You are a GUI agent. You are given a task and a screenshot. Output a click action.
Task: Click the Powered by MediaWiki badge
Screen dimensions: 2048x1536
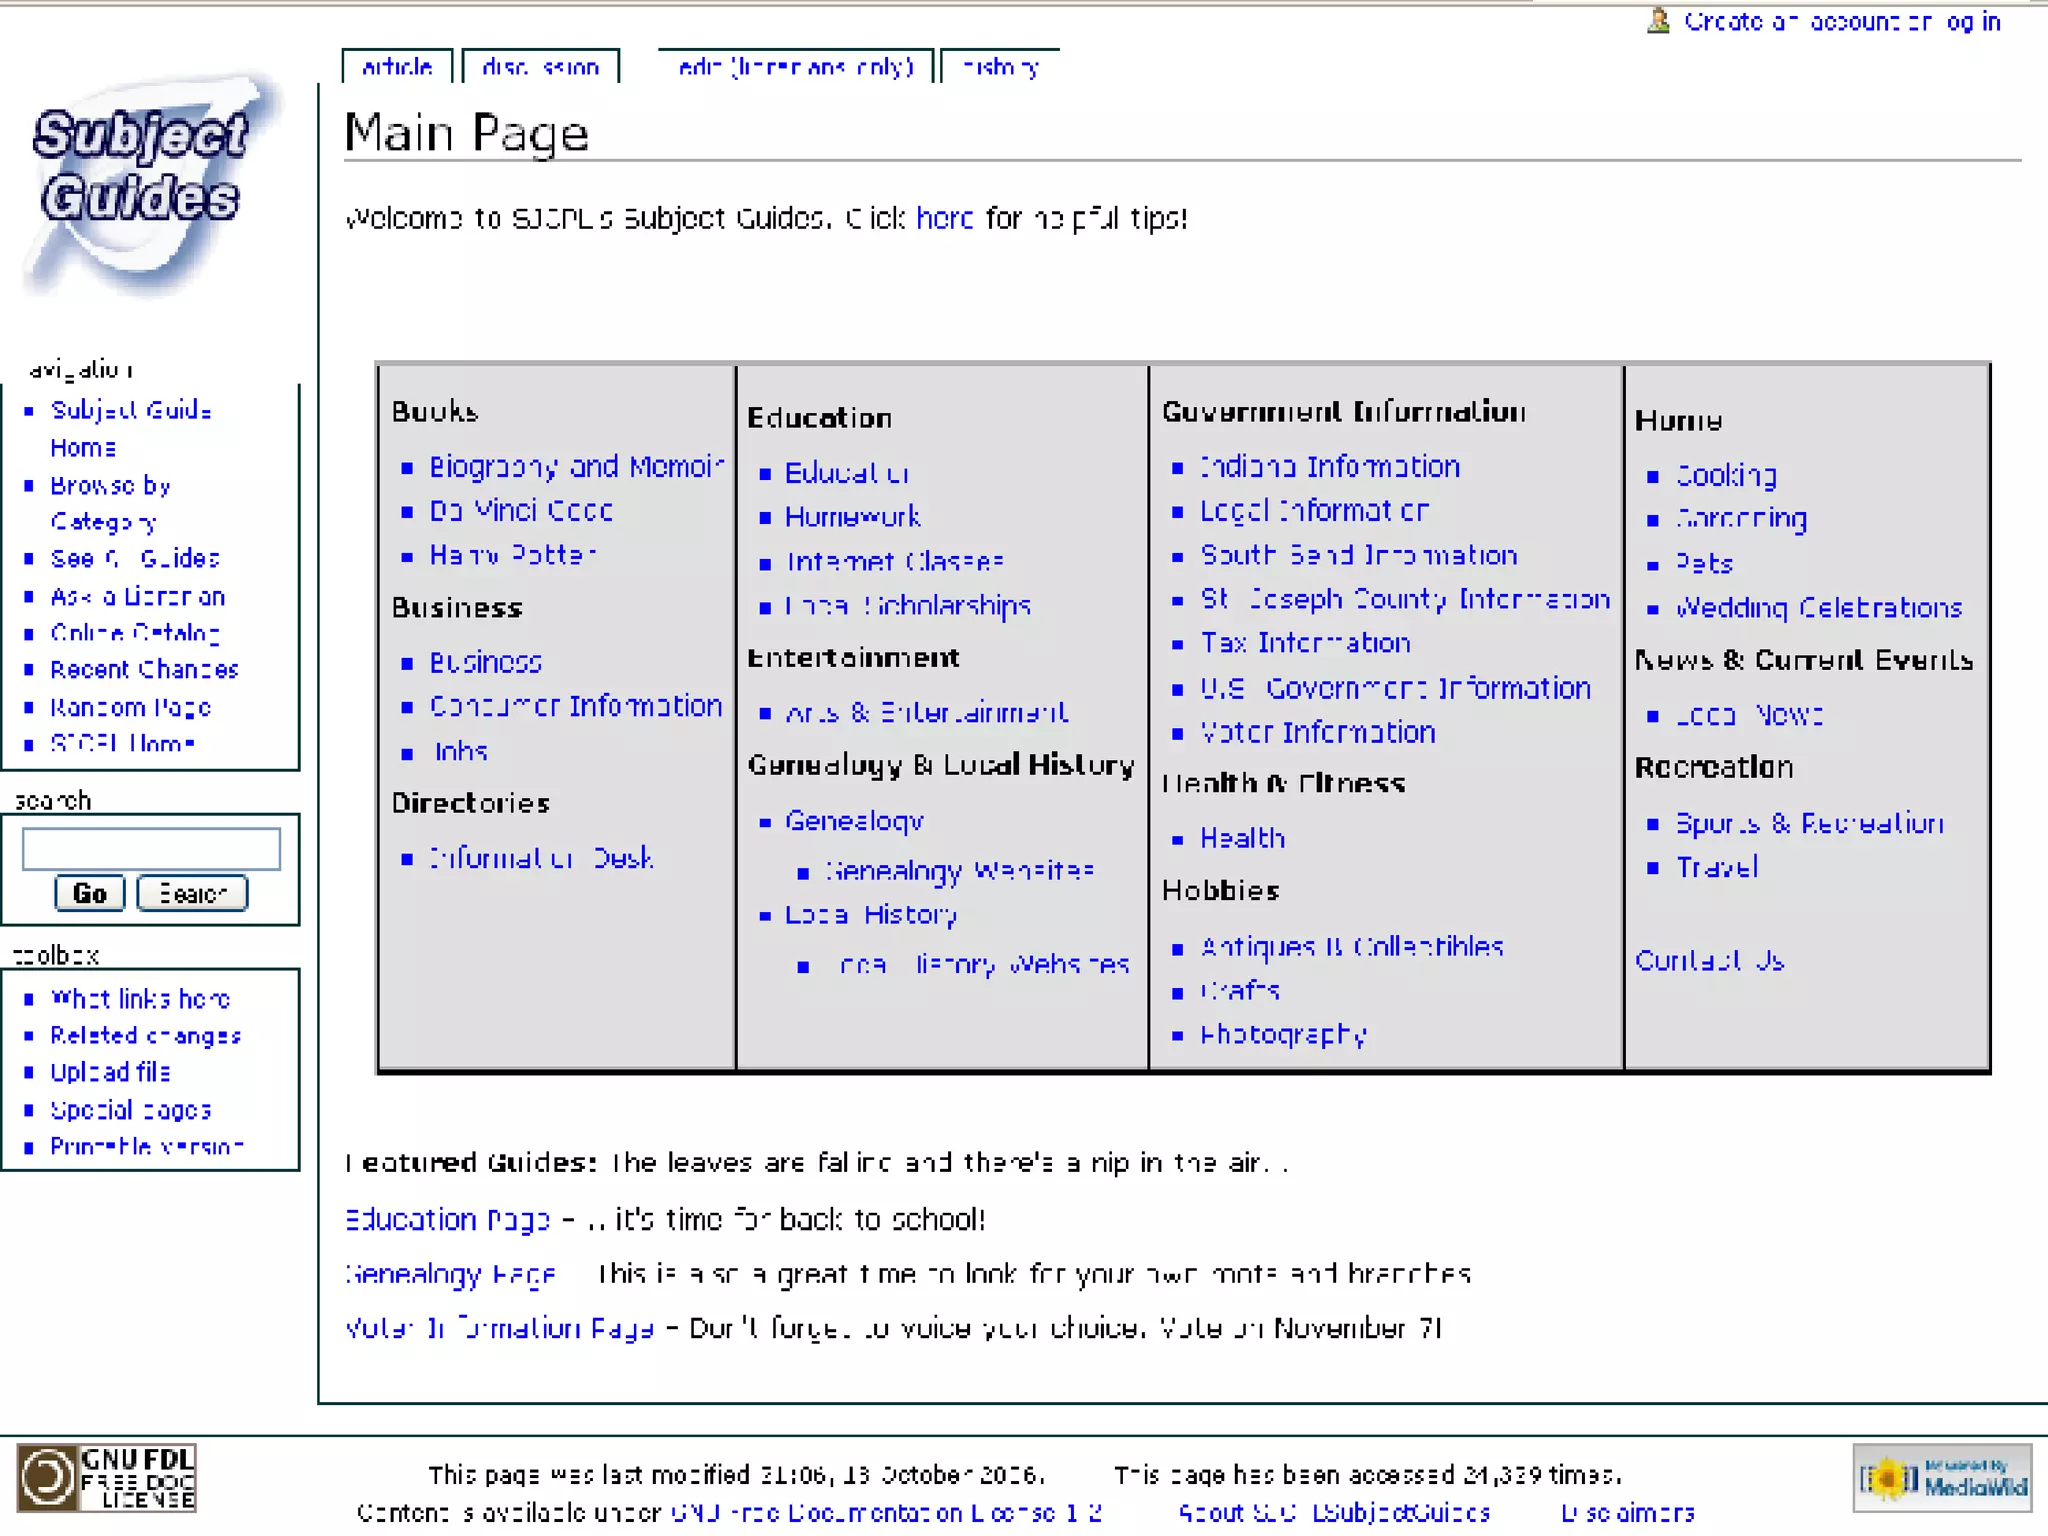click(1941, 1476)
